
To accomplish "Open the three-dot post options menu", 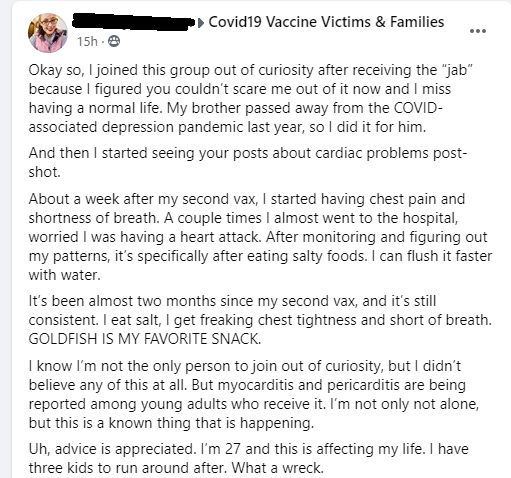I will (x=478, y=31).
